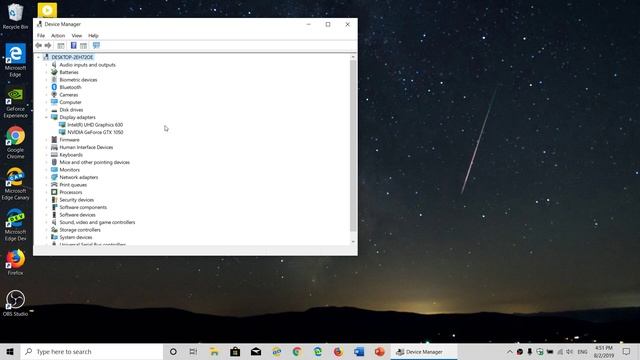This screenshot has width=640, height=360.
Task: Click Device Manager taskbar button
Action: (423, 351)
